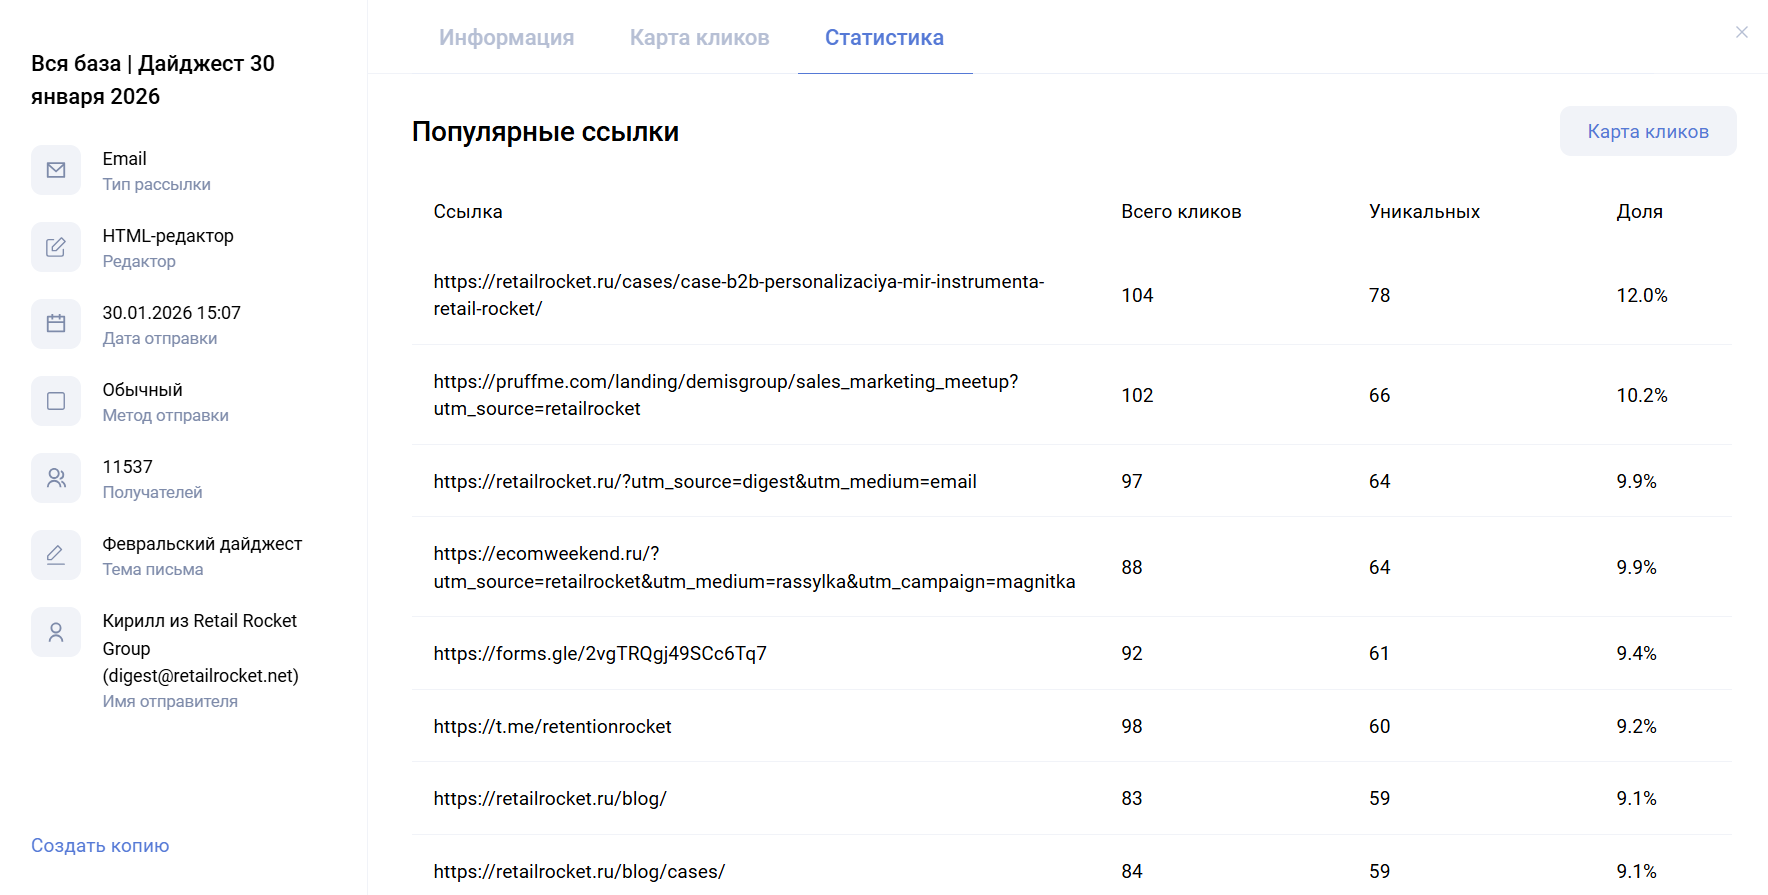Close the campaign panel with X
The width and height of the screenshot is (1768, 895).
coord(1741,32)
